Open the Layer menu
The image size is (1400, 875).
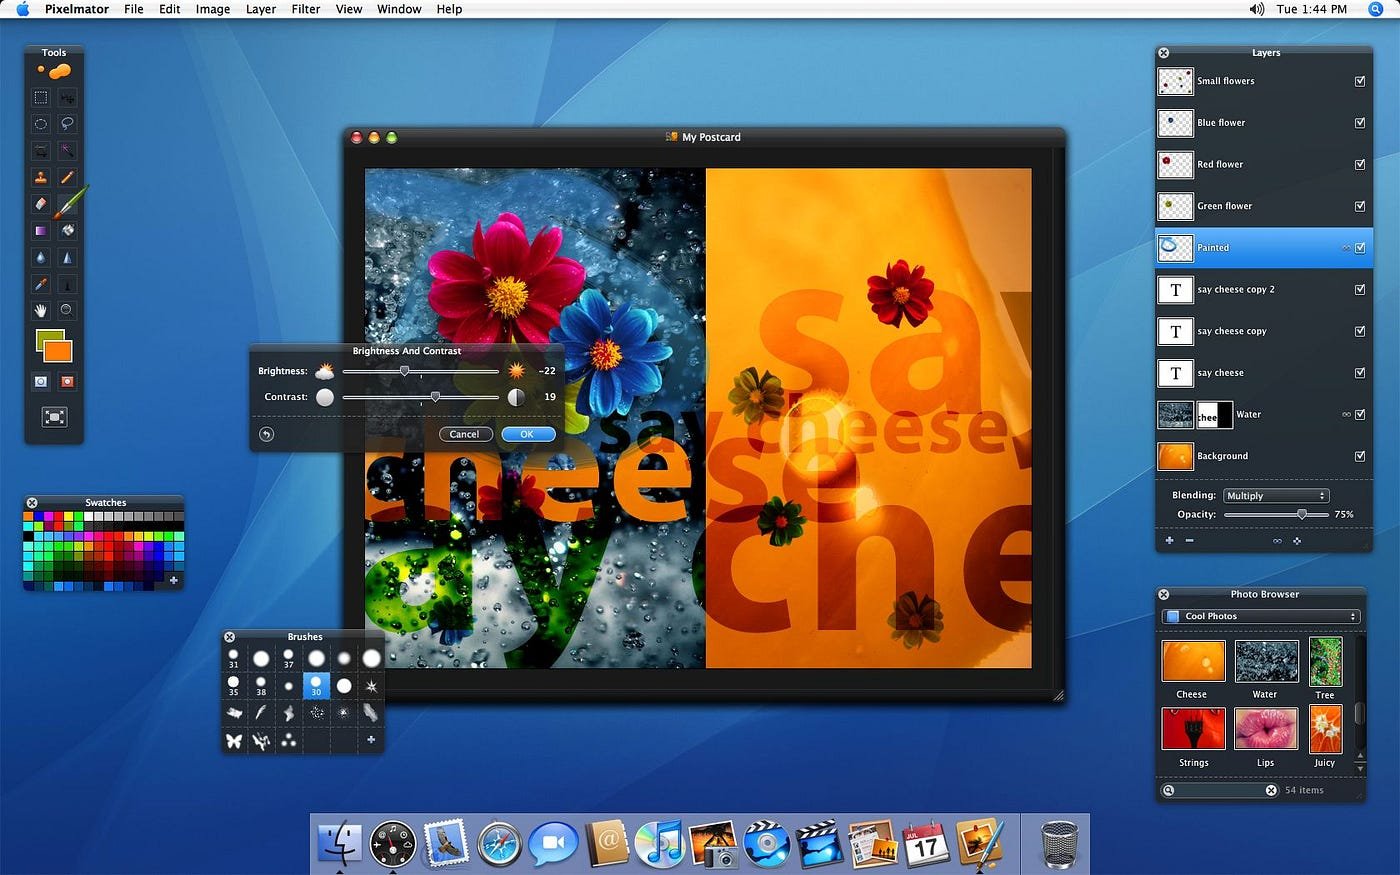261,9
